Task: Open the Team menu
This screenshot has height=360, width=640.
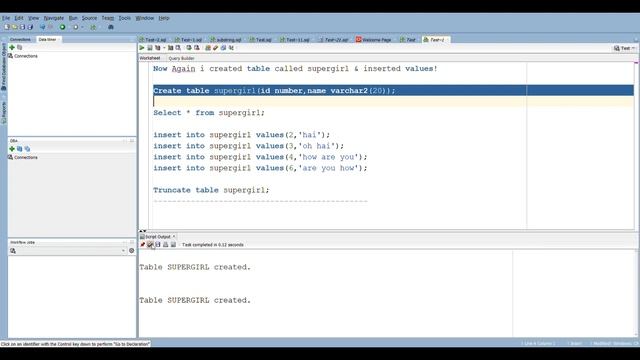Action: 108,18
